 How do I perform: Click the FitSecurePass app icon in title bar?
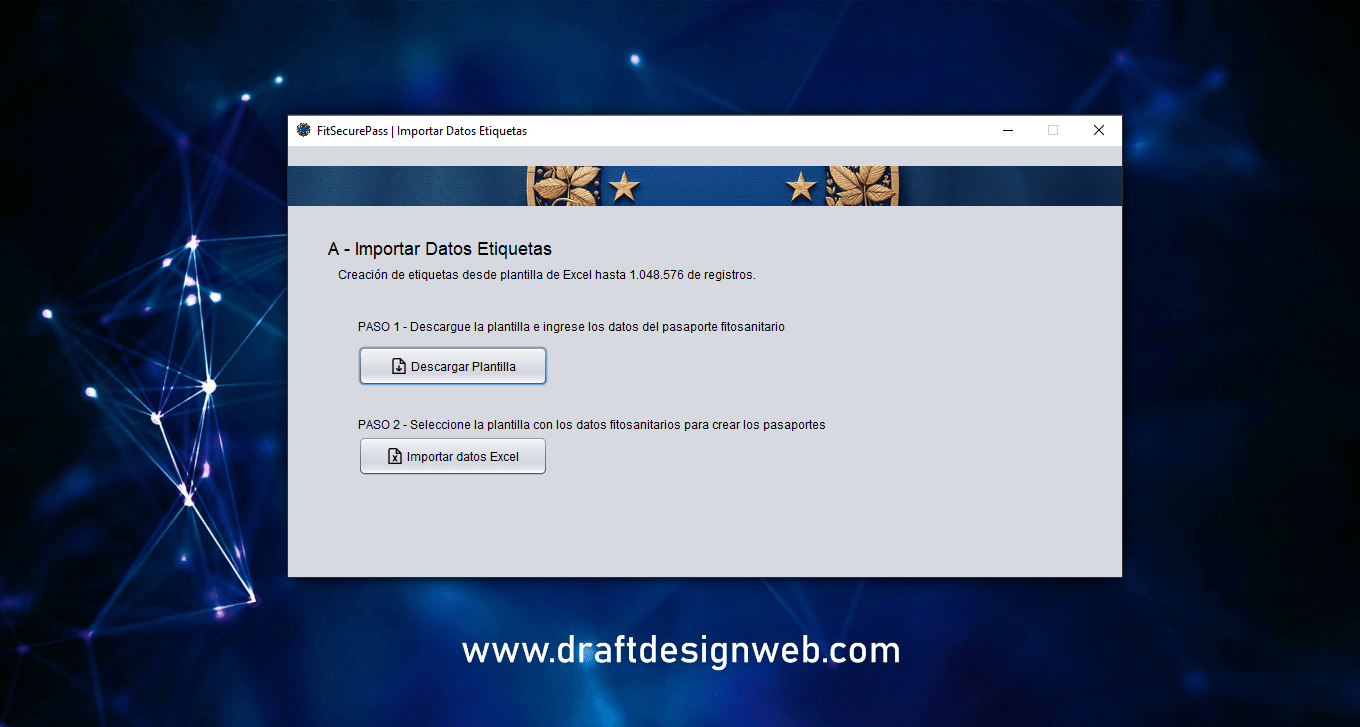304,130
